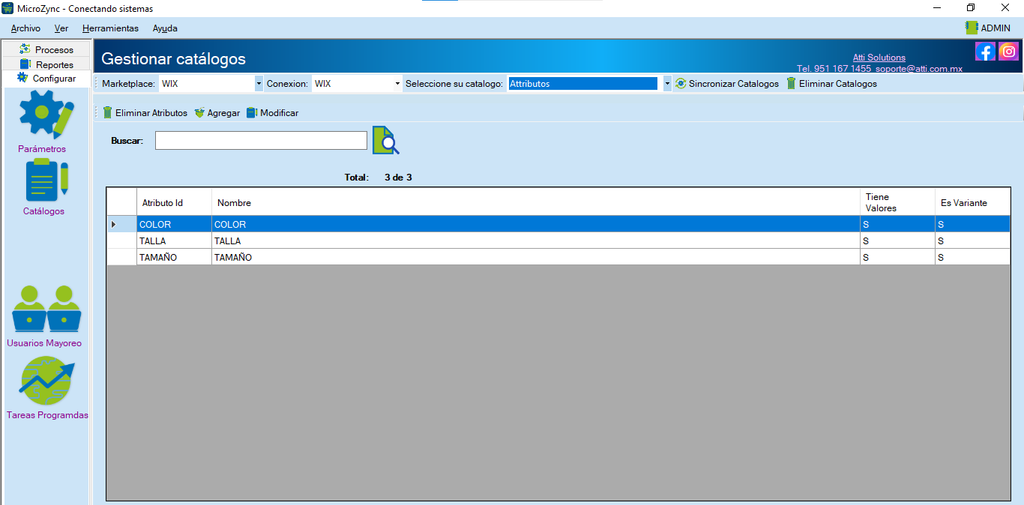Click Eliminar Atributos
The width and height of the screenshot is (1024, 505).
(145, 113)
